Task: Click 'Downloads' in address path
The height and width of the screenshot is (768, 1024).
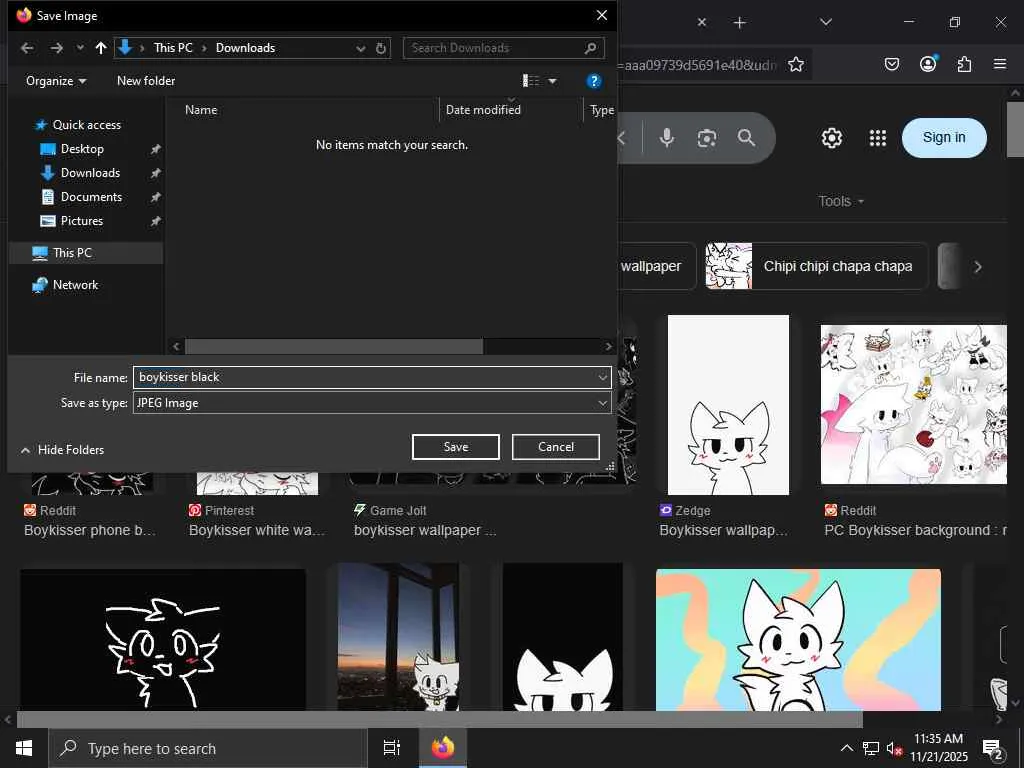Action: [x=245, y=48]
